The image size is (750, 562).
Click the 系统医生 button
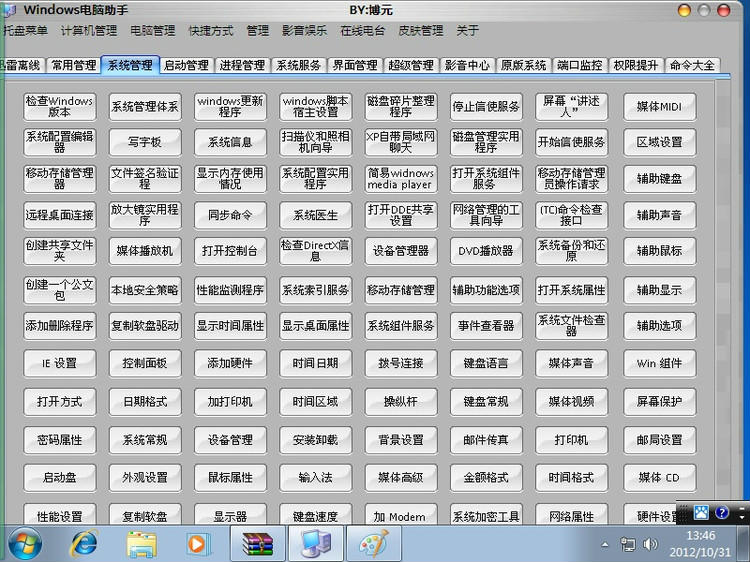pyautogui.click(x=316, y=215)
